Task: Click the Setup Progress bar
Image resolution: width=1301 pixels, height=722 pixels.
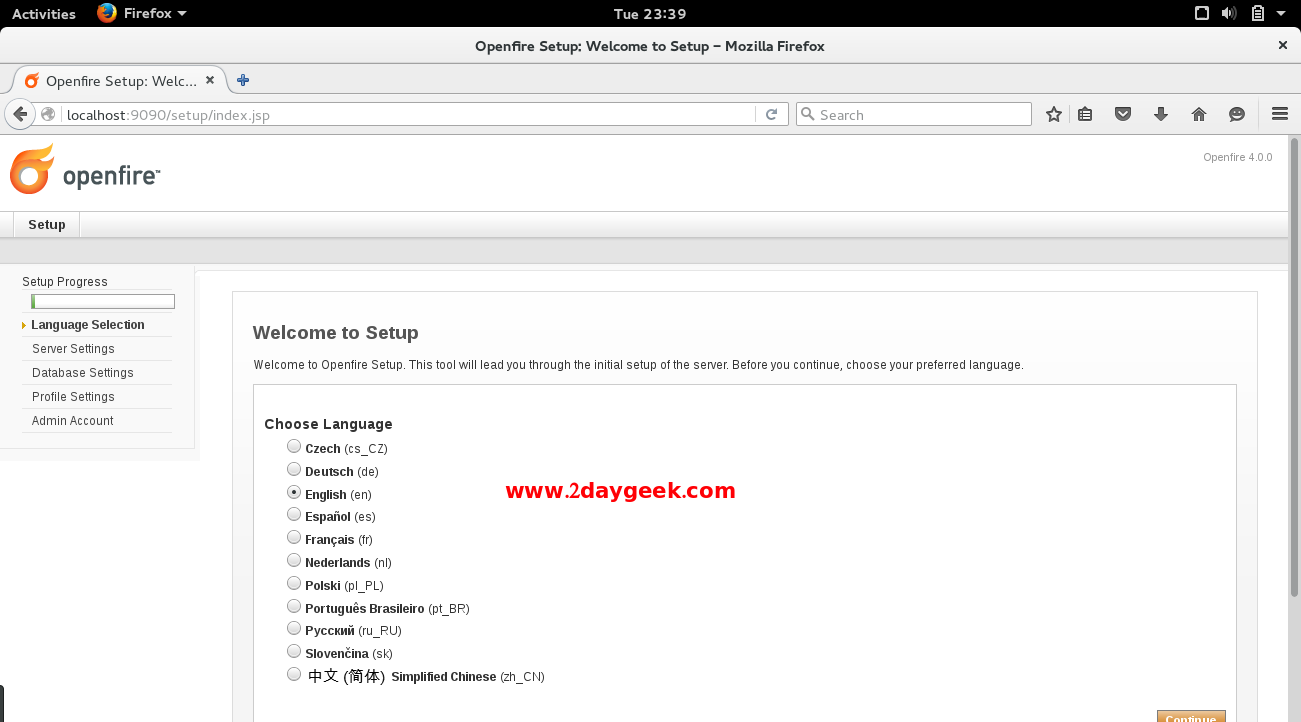Action: 103,301
